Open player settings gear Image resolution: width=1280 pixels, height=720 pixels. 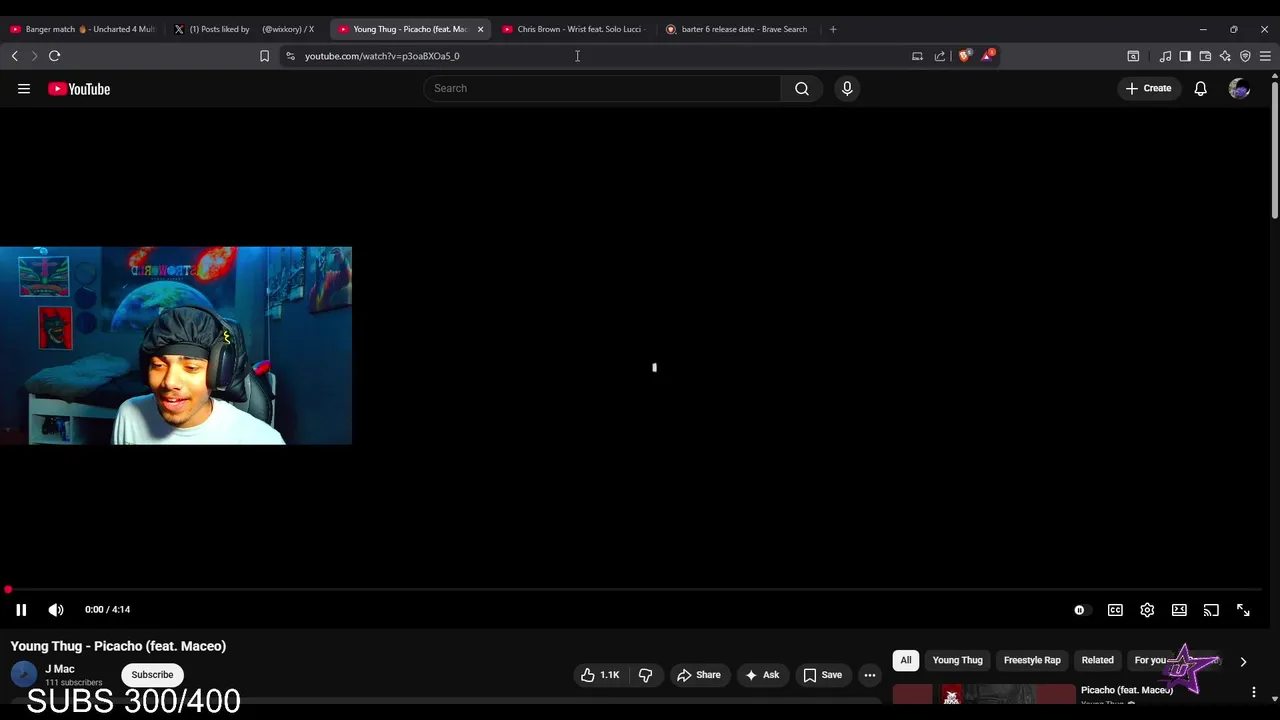point(1147,610)
